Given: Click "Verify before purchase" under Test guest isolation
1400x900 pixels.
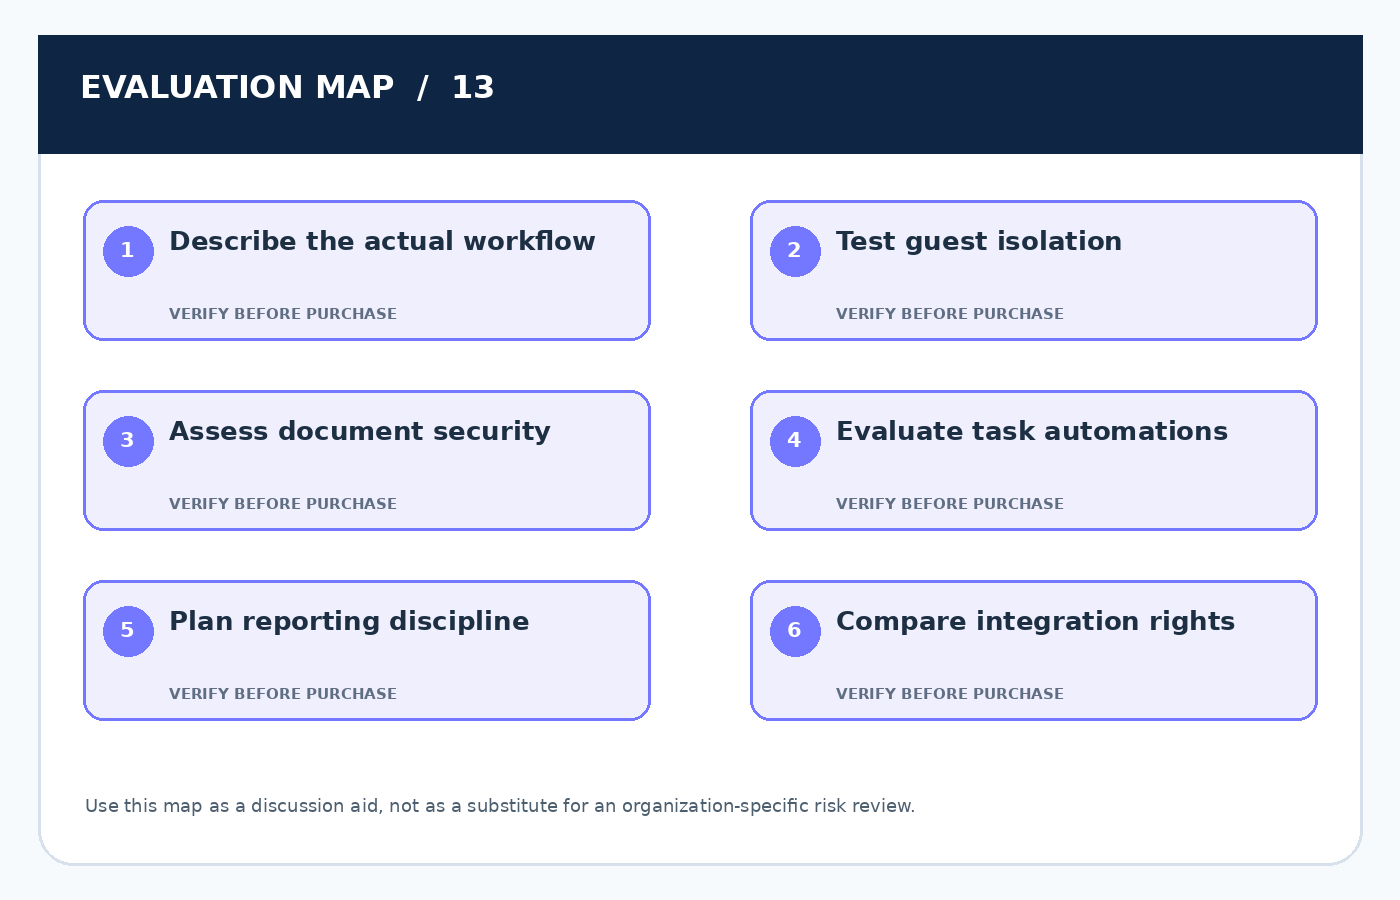Looking at the screenshot, I should (950, 314).
